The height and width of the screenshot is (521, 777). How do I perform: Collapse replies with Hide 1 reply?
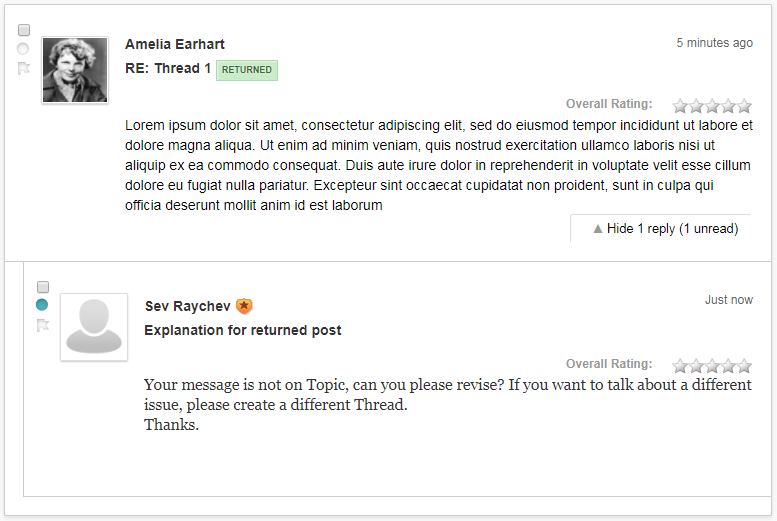pos(665,229)
